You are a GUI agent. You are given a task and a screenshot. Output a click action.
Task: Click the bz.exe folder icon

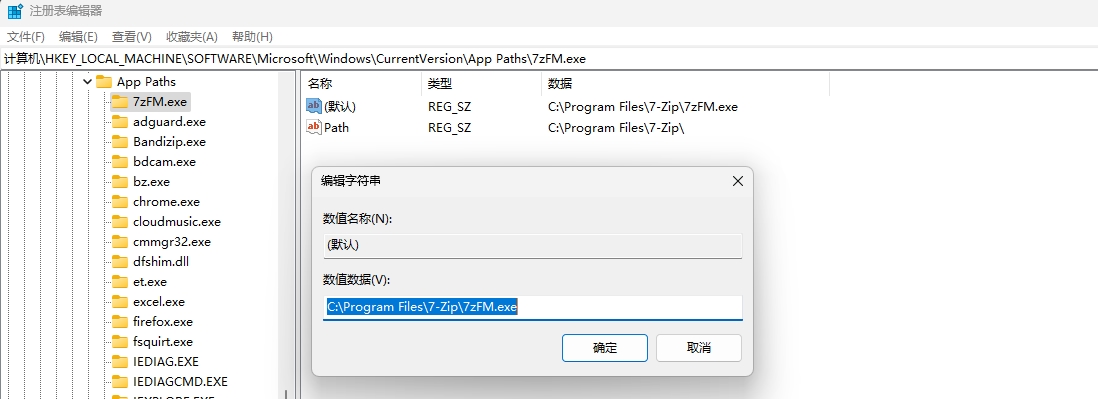pyautogui.click(x=120, y=182)
